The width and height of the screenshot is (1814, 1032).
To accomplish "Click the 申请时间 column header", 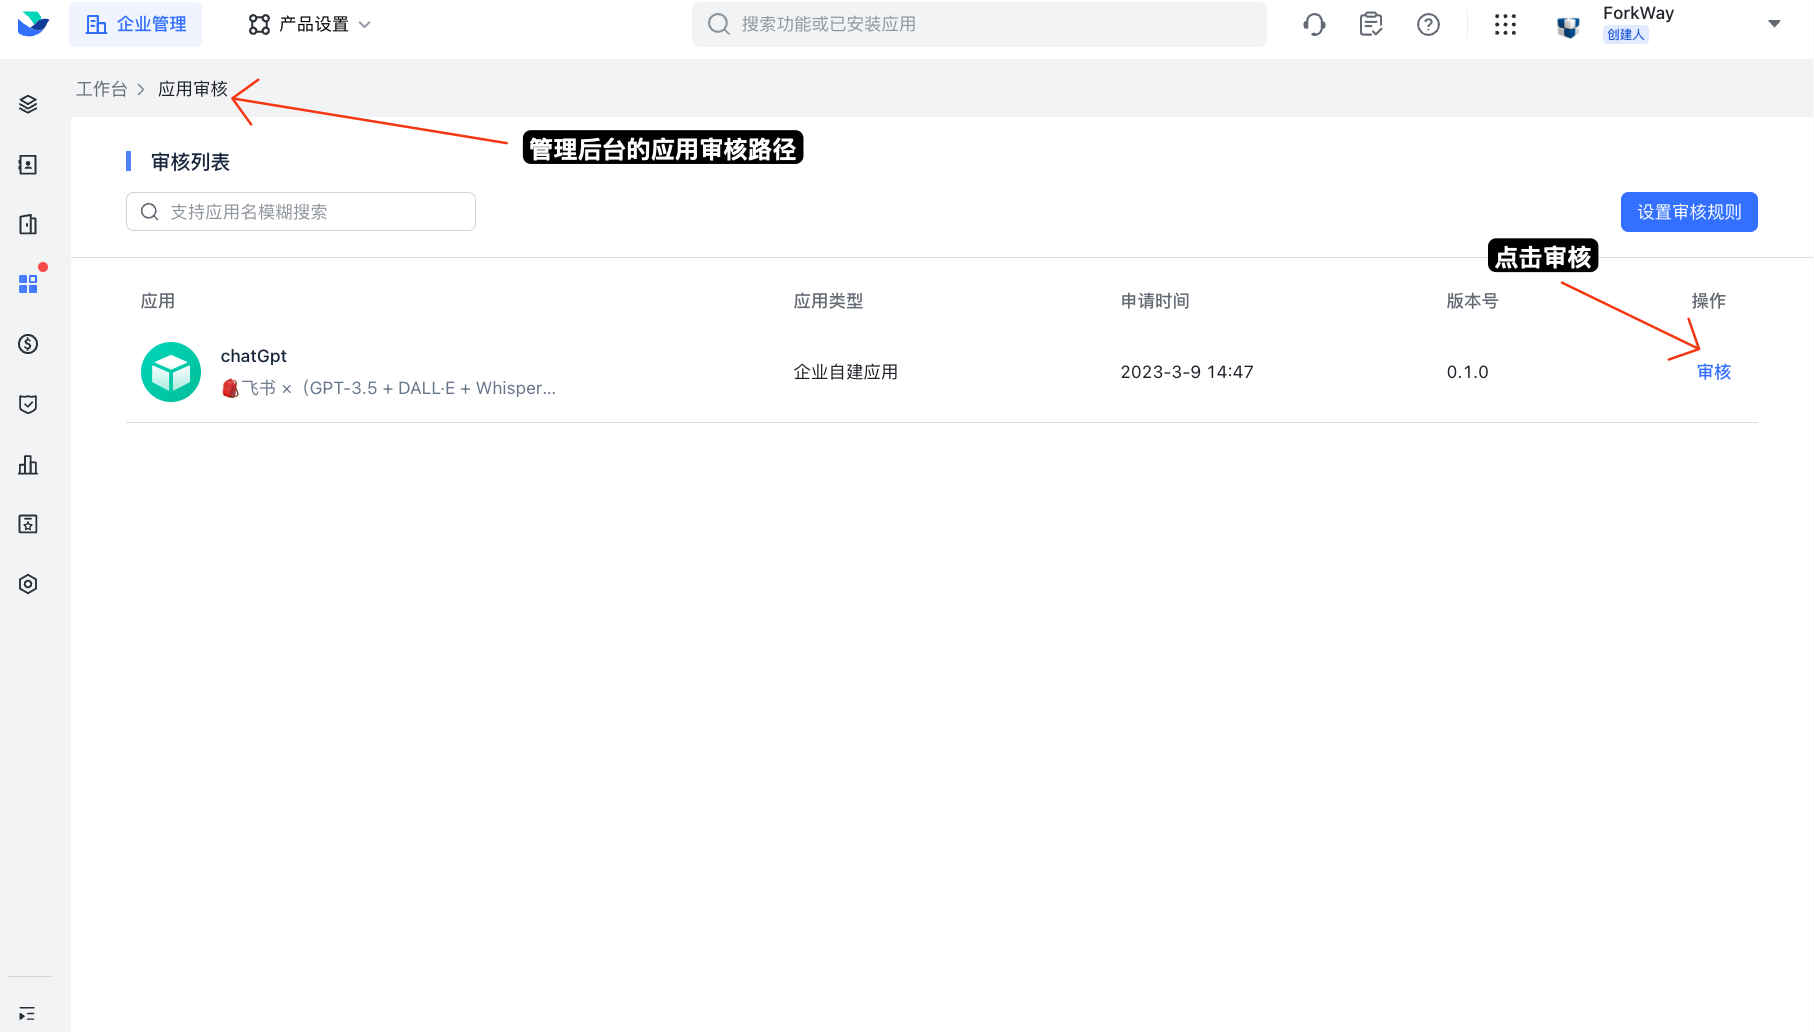I will [x=1155, y=301].
